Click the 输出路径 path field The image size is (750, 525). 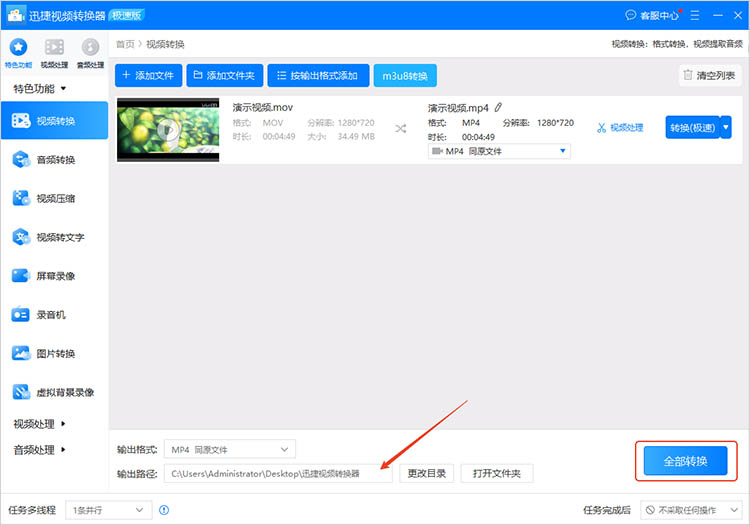(278, 473)
